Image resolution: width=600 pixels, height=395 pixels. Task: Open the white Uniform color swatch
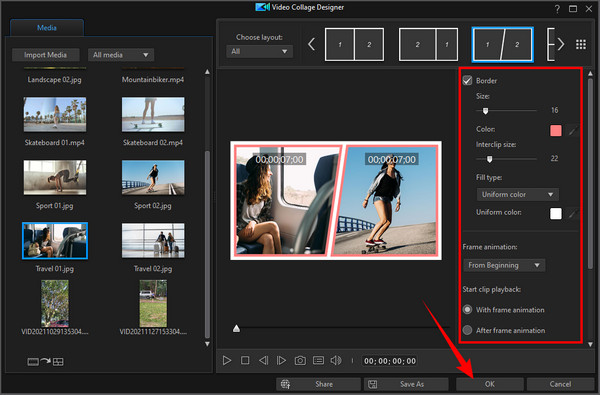(556, 214)
